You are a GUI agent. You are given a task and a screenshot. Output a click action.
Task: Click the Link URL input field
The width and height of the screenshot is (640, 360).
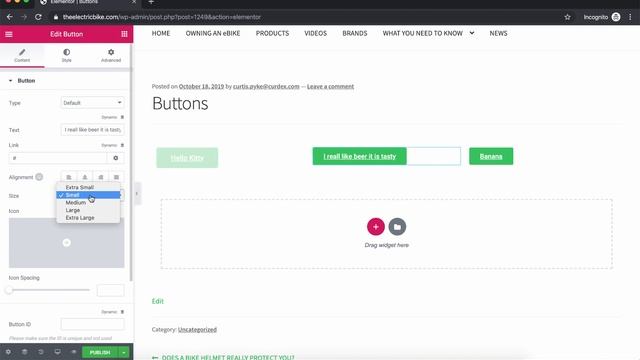58,158
